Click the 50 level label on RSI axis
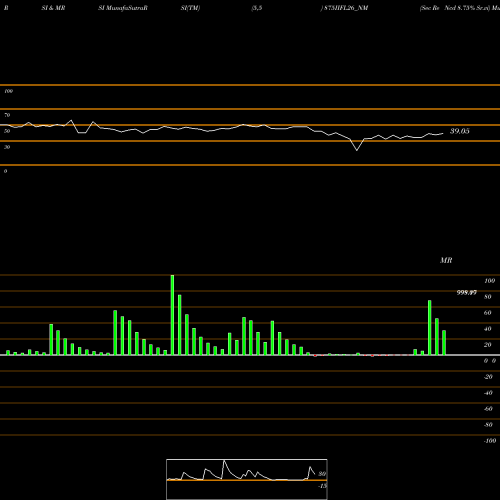 (x=7, y=131)
